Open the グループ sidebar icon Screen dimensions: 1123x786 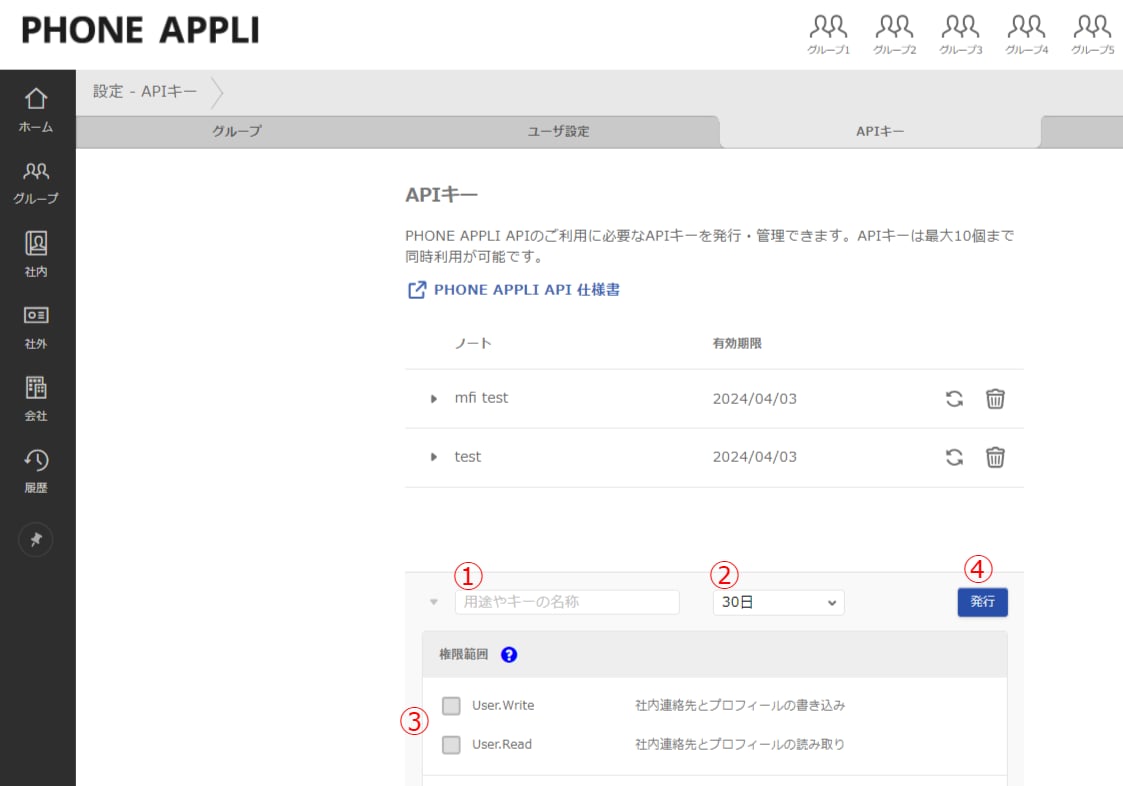36,182
